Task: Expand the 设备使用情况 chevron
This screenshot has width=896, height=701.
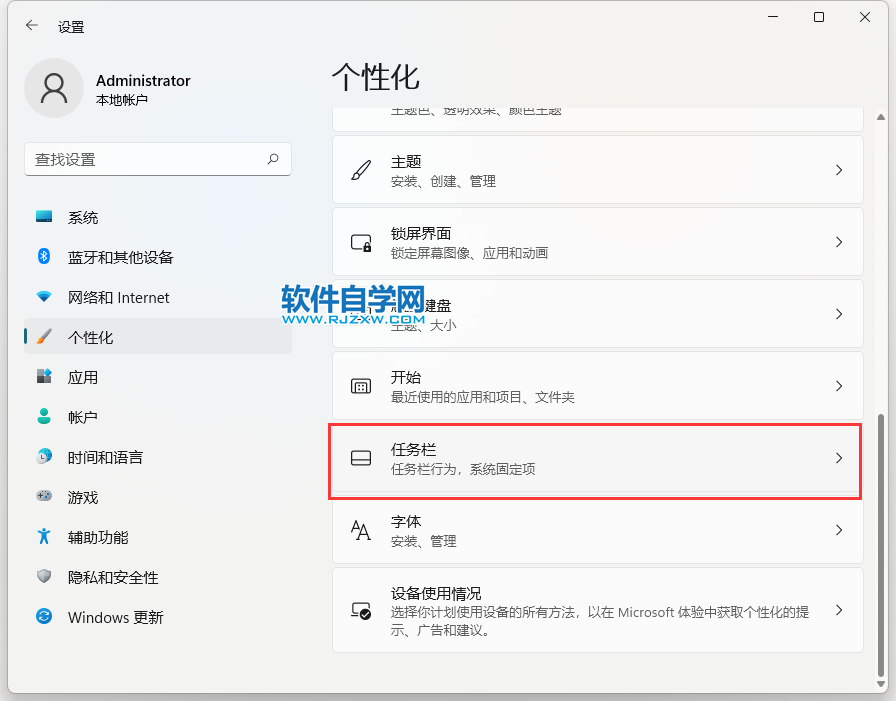Action: (x=839, y=610)
